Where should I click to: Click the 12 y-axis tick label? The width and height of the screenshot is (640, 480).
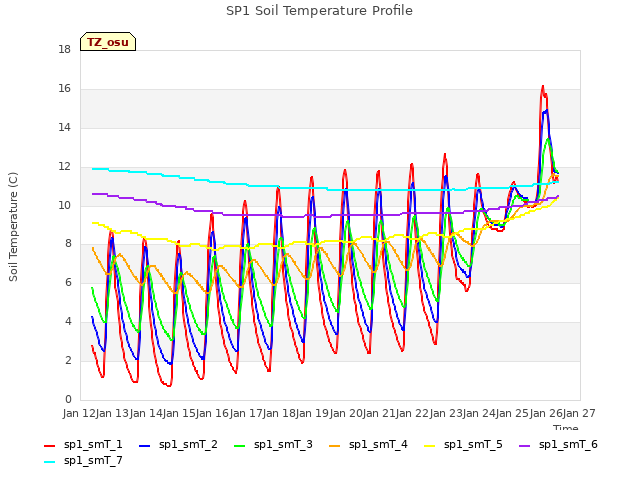[x=64, y=167]
